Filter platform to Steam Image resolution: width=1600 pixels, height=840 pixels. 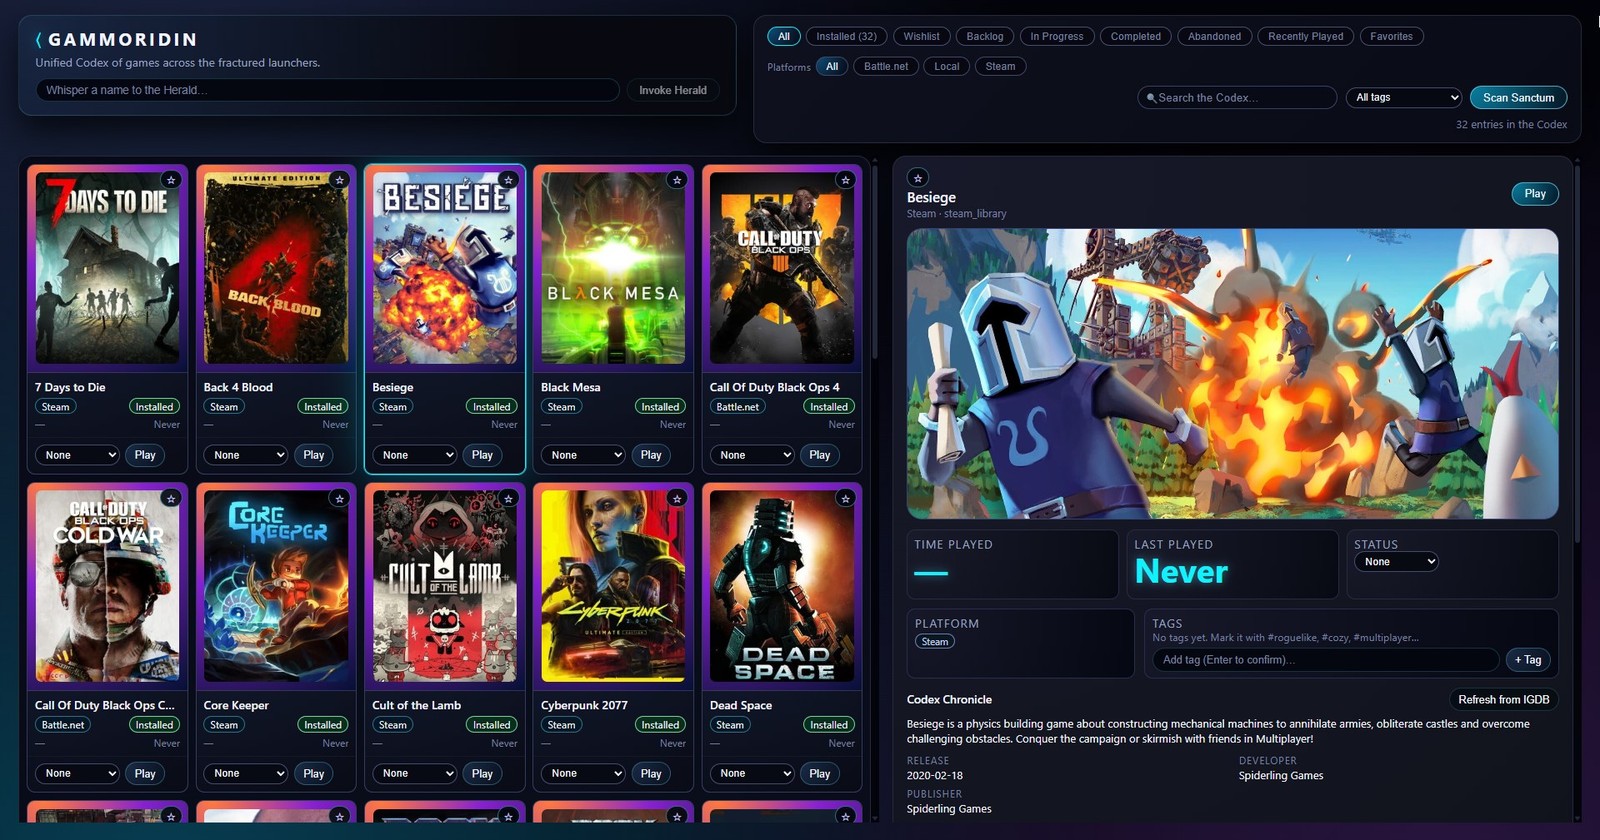(x=1000, y=66)
